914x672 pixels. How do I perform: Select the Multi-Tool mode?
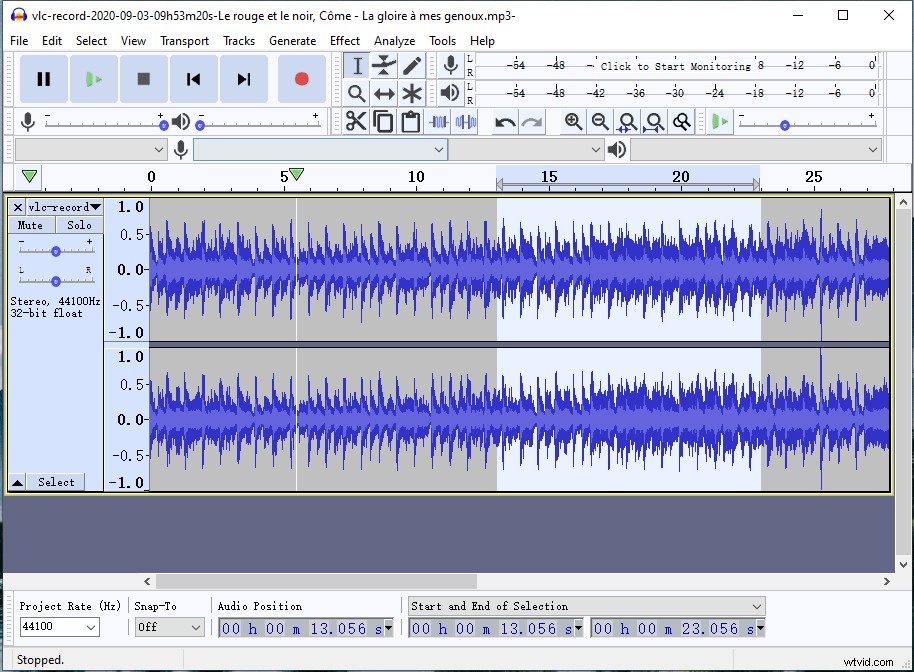coord(413,93)
